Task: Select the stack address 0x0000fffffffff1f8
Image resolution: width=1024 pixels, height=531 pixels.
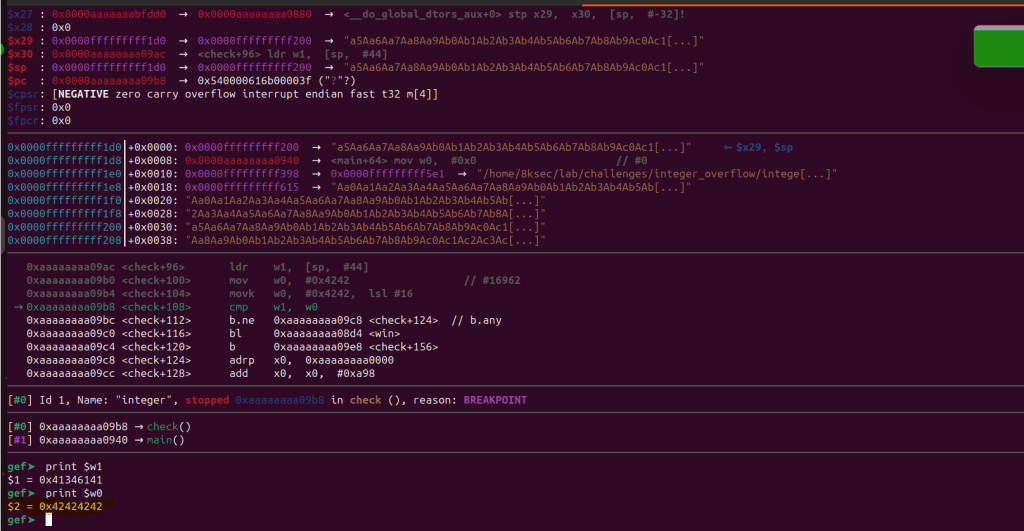Action: pos(65,214)
